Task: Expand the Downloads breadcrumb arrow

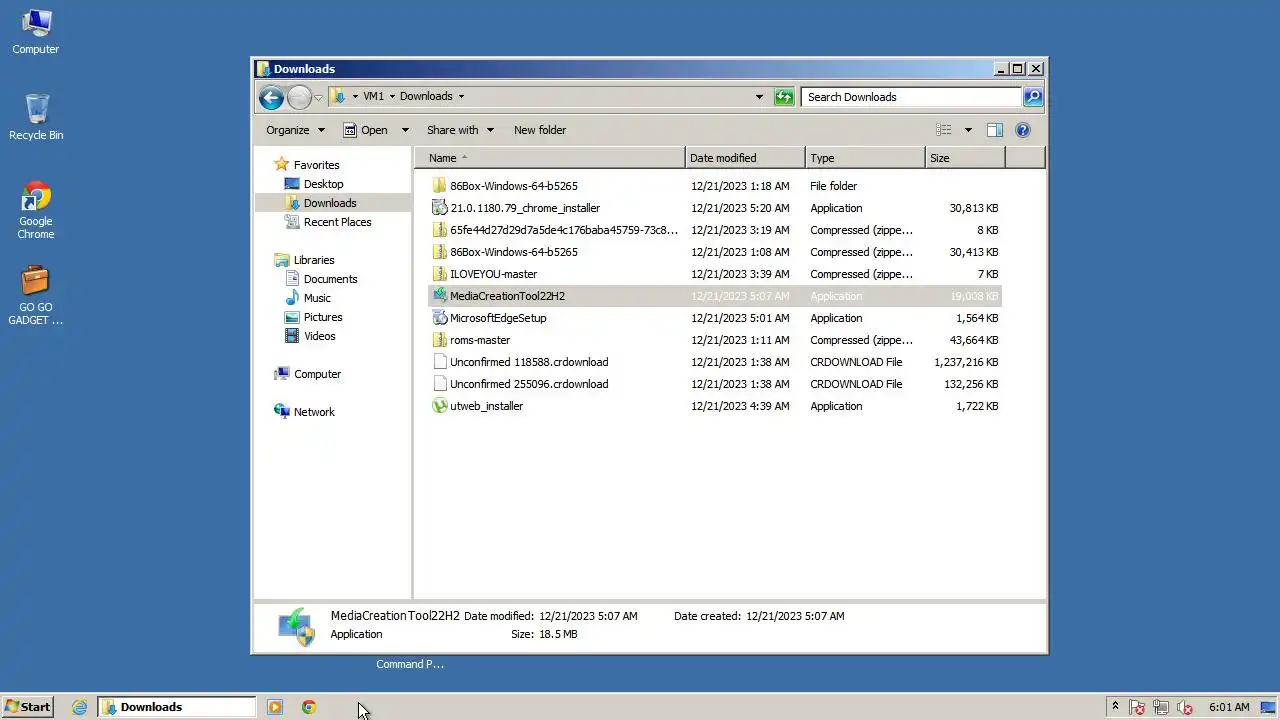Action: [461, 97]
